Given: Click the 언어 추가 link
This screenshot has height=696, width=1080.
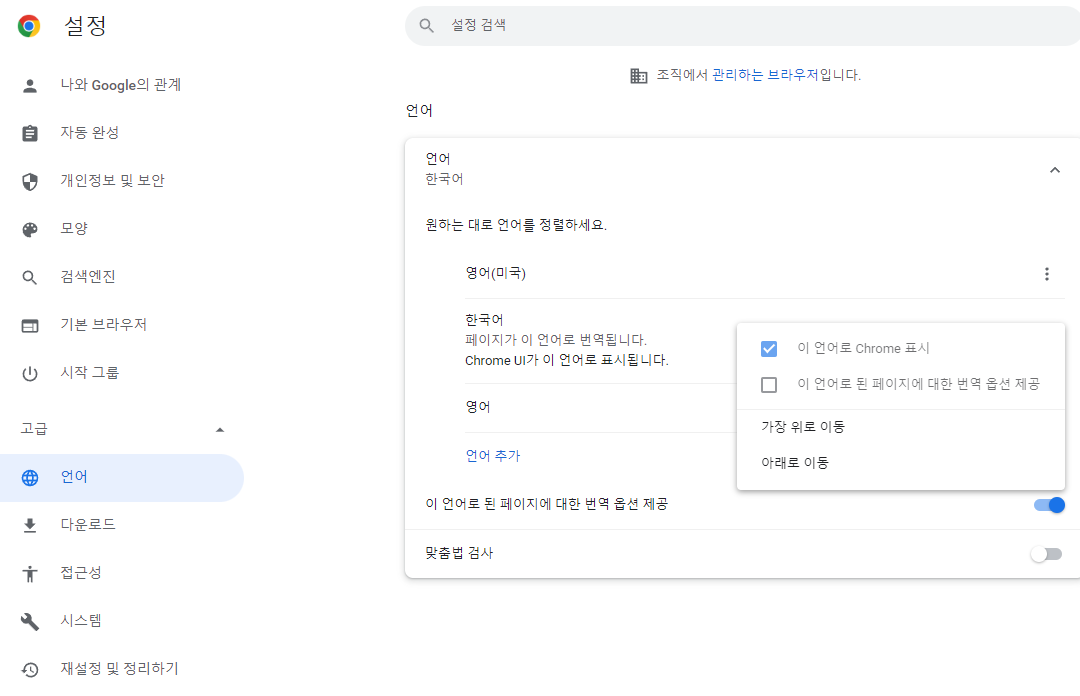Looking at the screenshot, I should [x=492, y=456].
